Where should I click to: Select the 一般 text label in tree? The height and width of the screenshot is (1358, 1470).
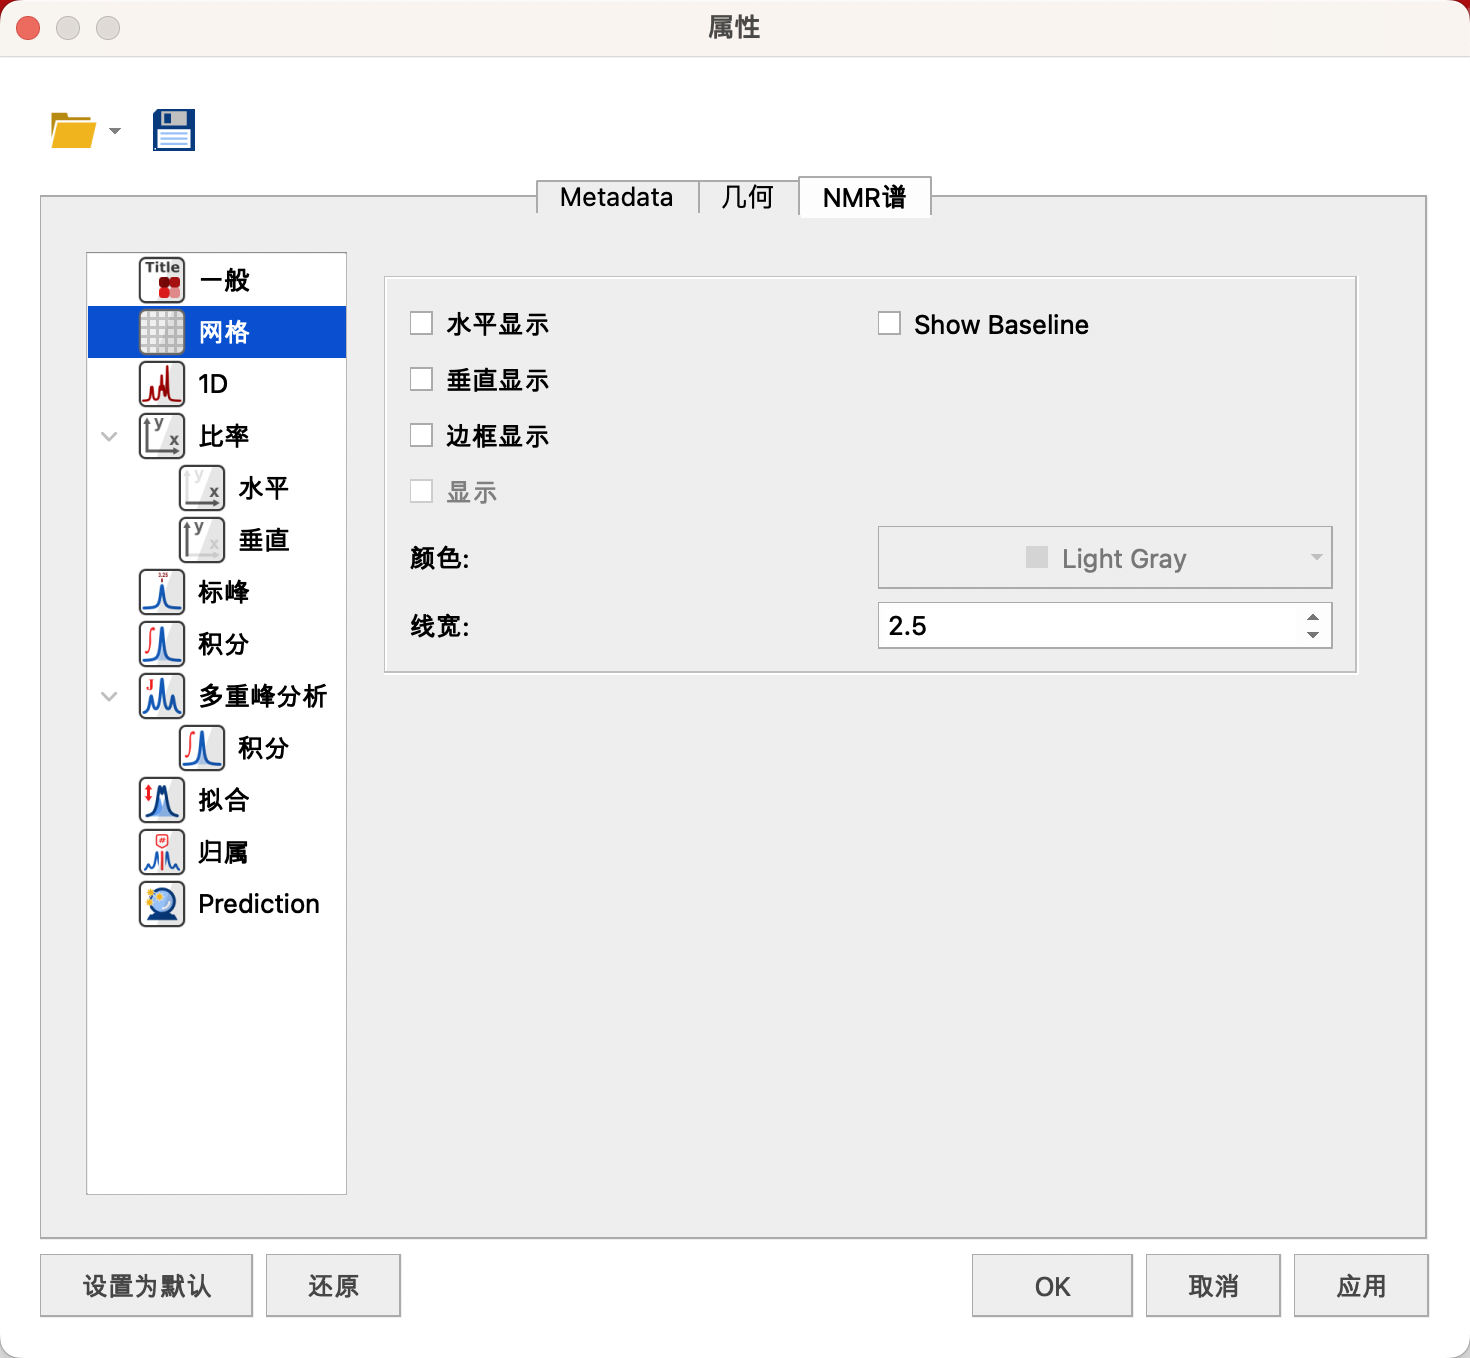224,280
